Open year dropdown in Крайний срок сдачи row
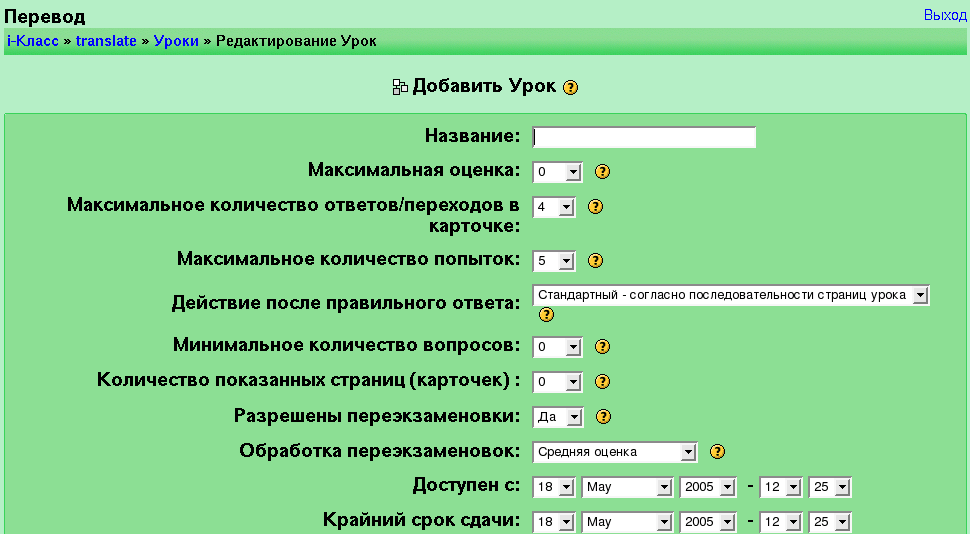 [707, 522]
